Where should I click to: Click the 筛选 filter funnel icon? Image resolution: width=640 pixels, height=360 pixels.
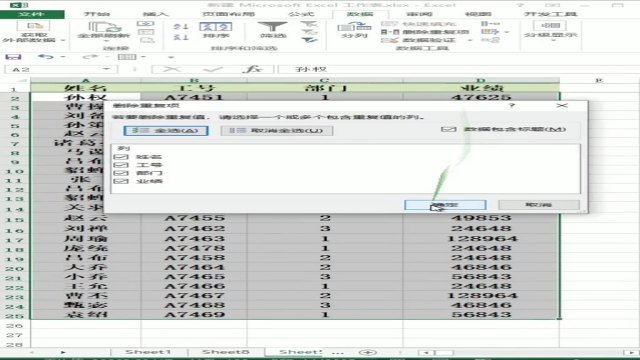pyautogui.click(x=273, y=27)
